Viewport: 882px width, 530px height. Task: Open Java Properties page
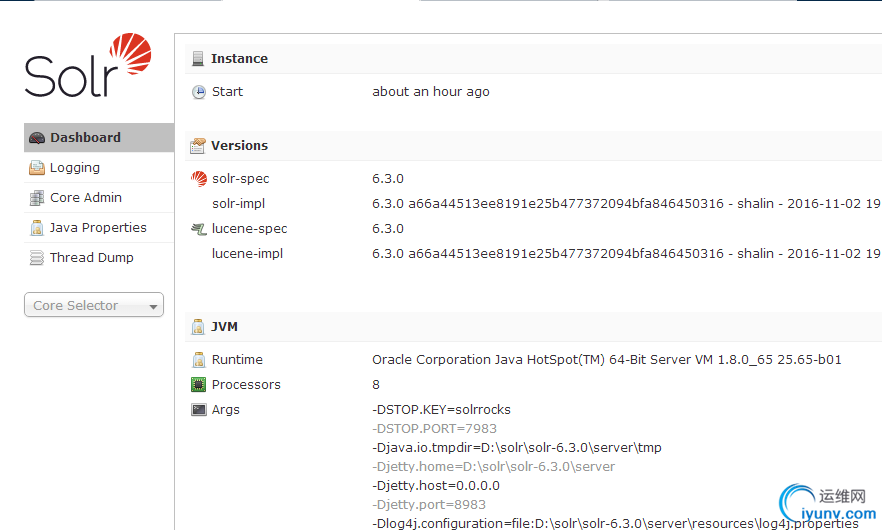pos(99,227)
